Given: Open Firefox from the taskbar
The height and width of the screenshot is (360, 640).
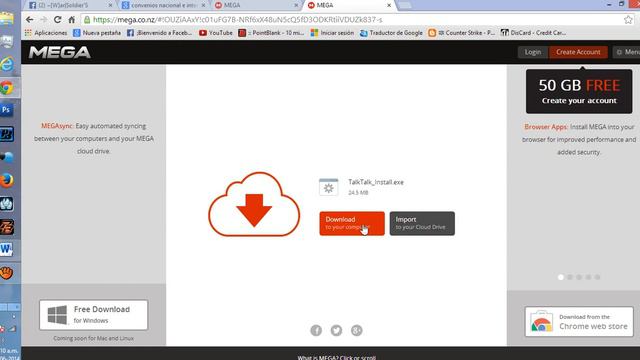Looking at the screenshot, I should click(7, 180).
